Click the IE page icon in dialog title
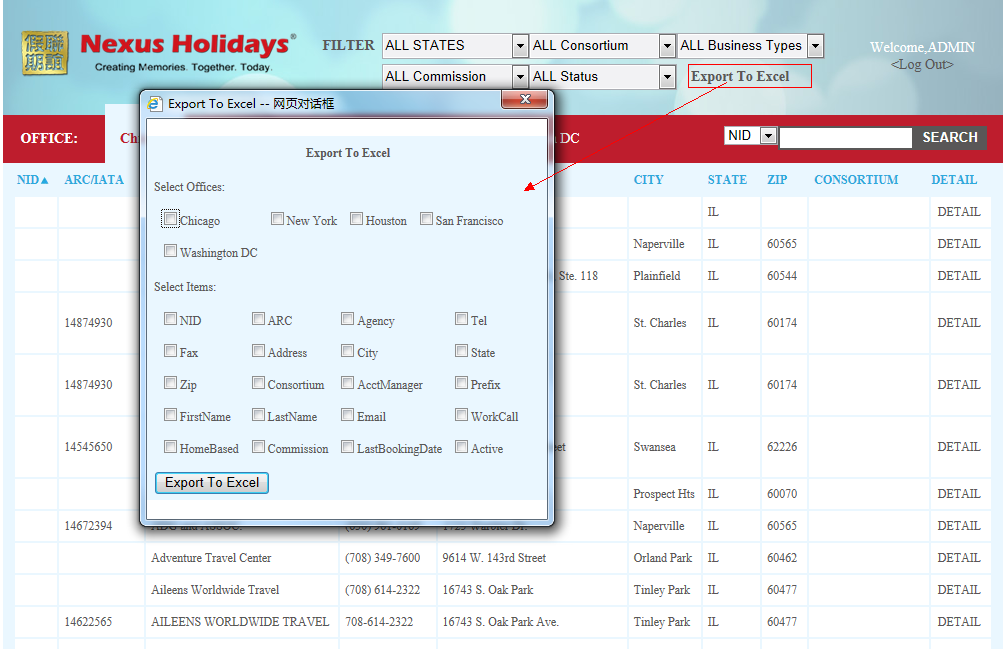The width and height of the screenshot is (1007, 649). tap(155, 104)
